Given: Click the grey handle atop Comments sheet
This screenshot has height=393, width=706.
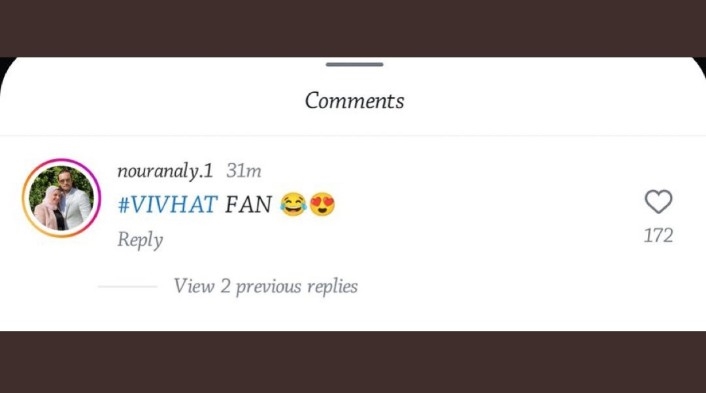Looking at the screenshot, I should click(x=354, y=64).
